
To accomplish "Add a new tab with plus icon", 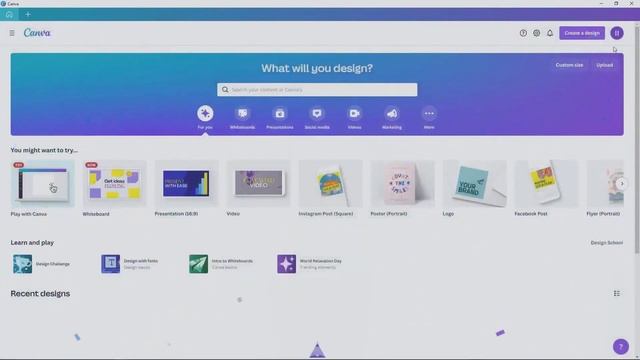I will [28, 15].
